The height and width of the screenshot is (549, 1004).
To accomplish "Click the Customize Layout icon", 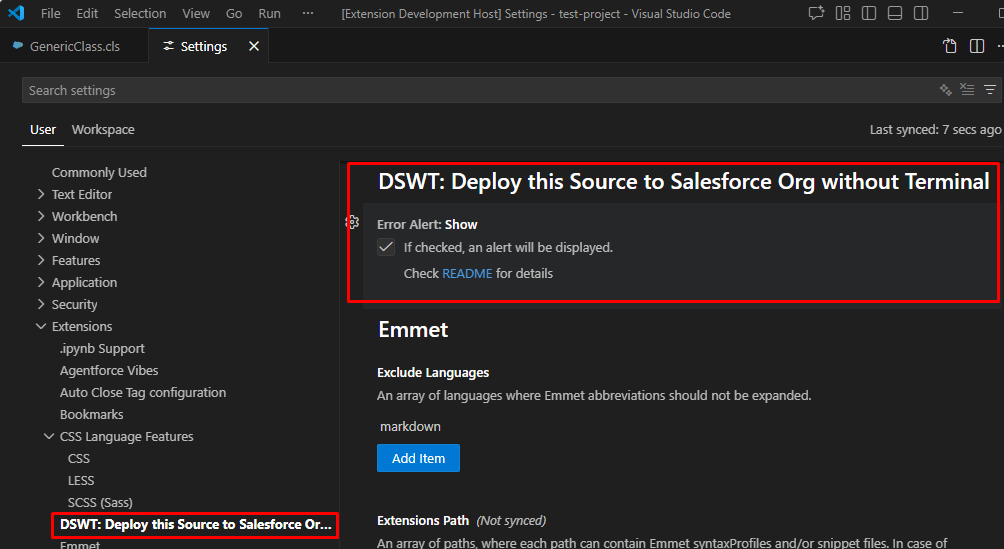I will point(843,13).
